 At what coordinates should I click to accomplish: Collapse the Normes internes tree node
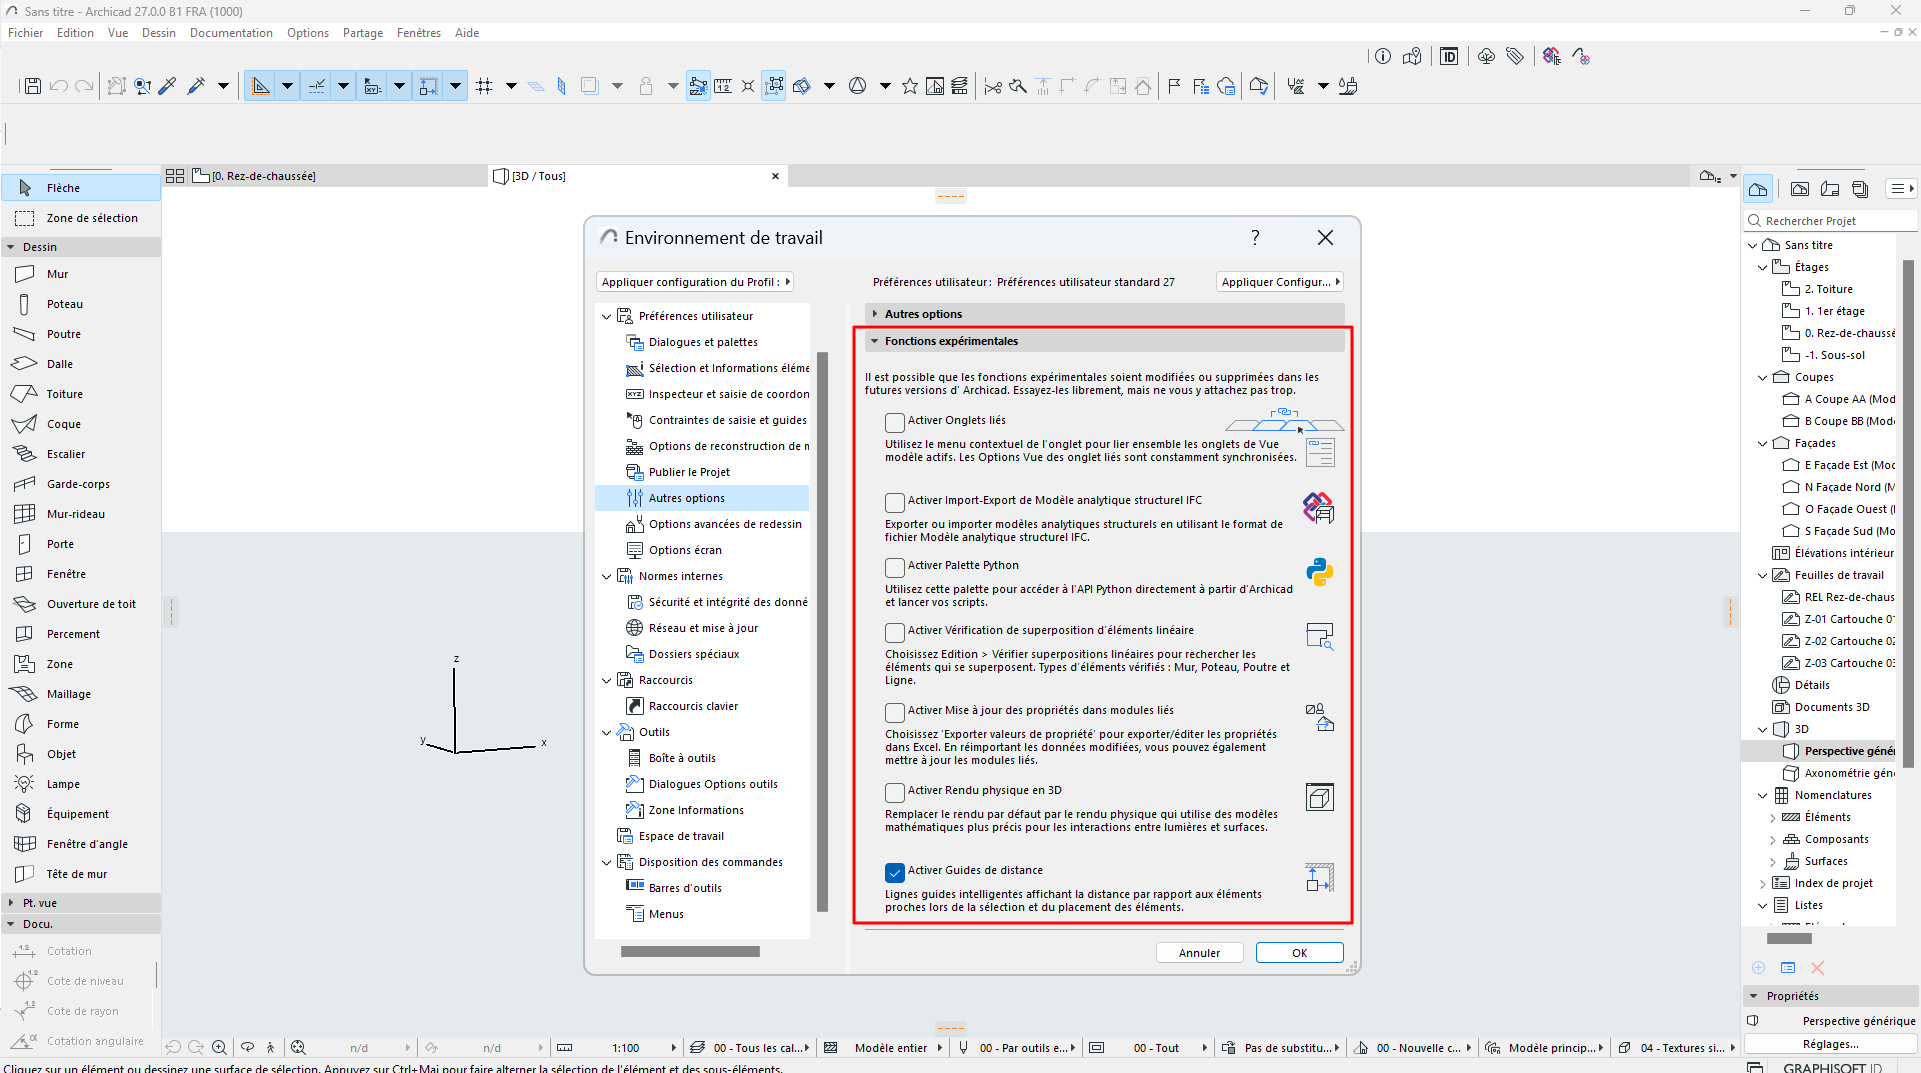606,576
